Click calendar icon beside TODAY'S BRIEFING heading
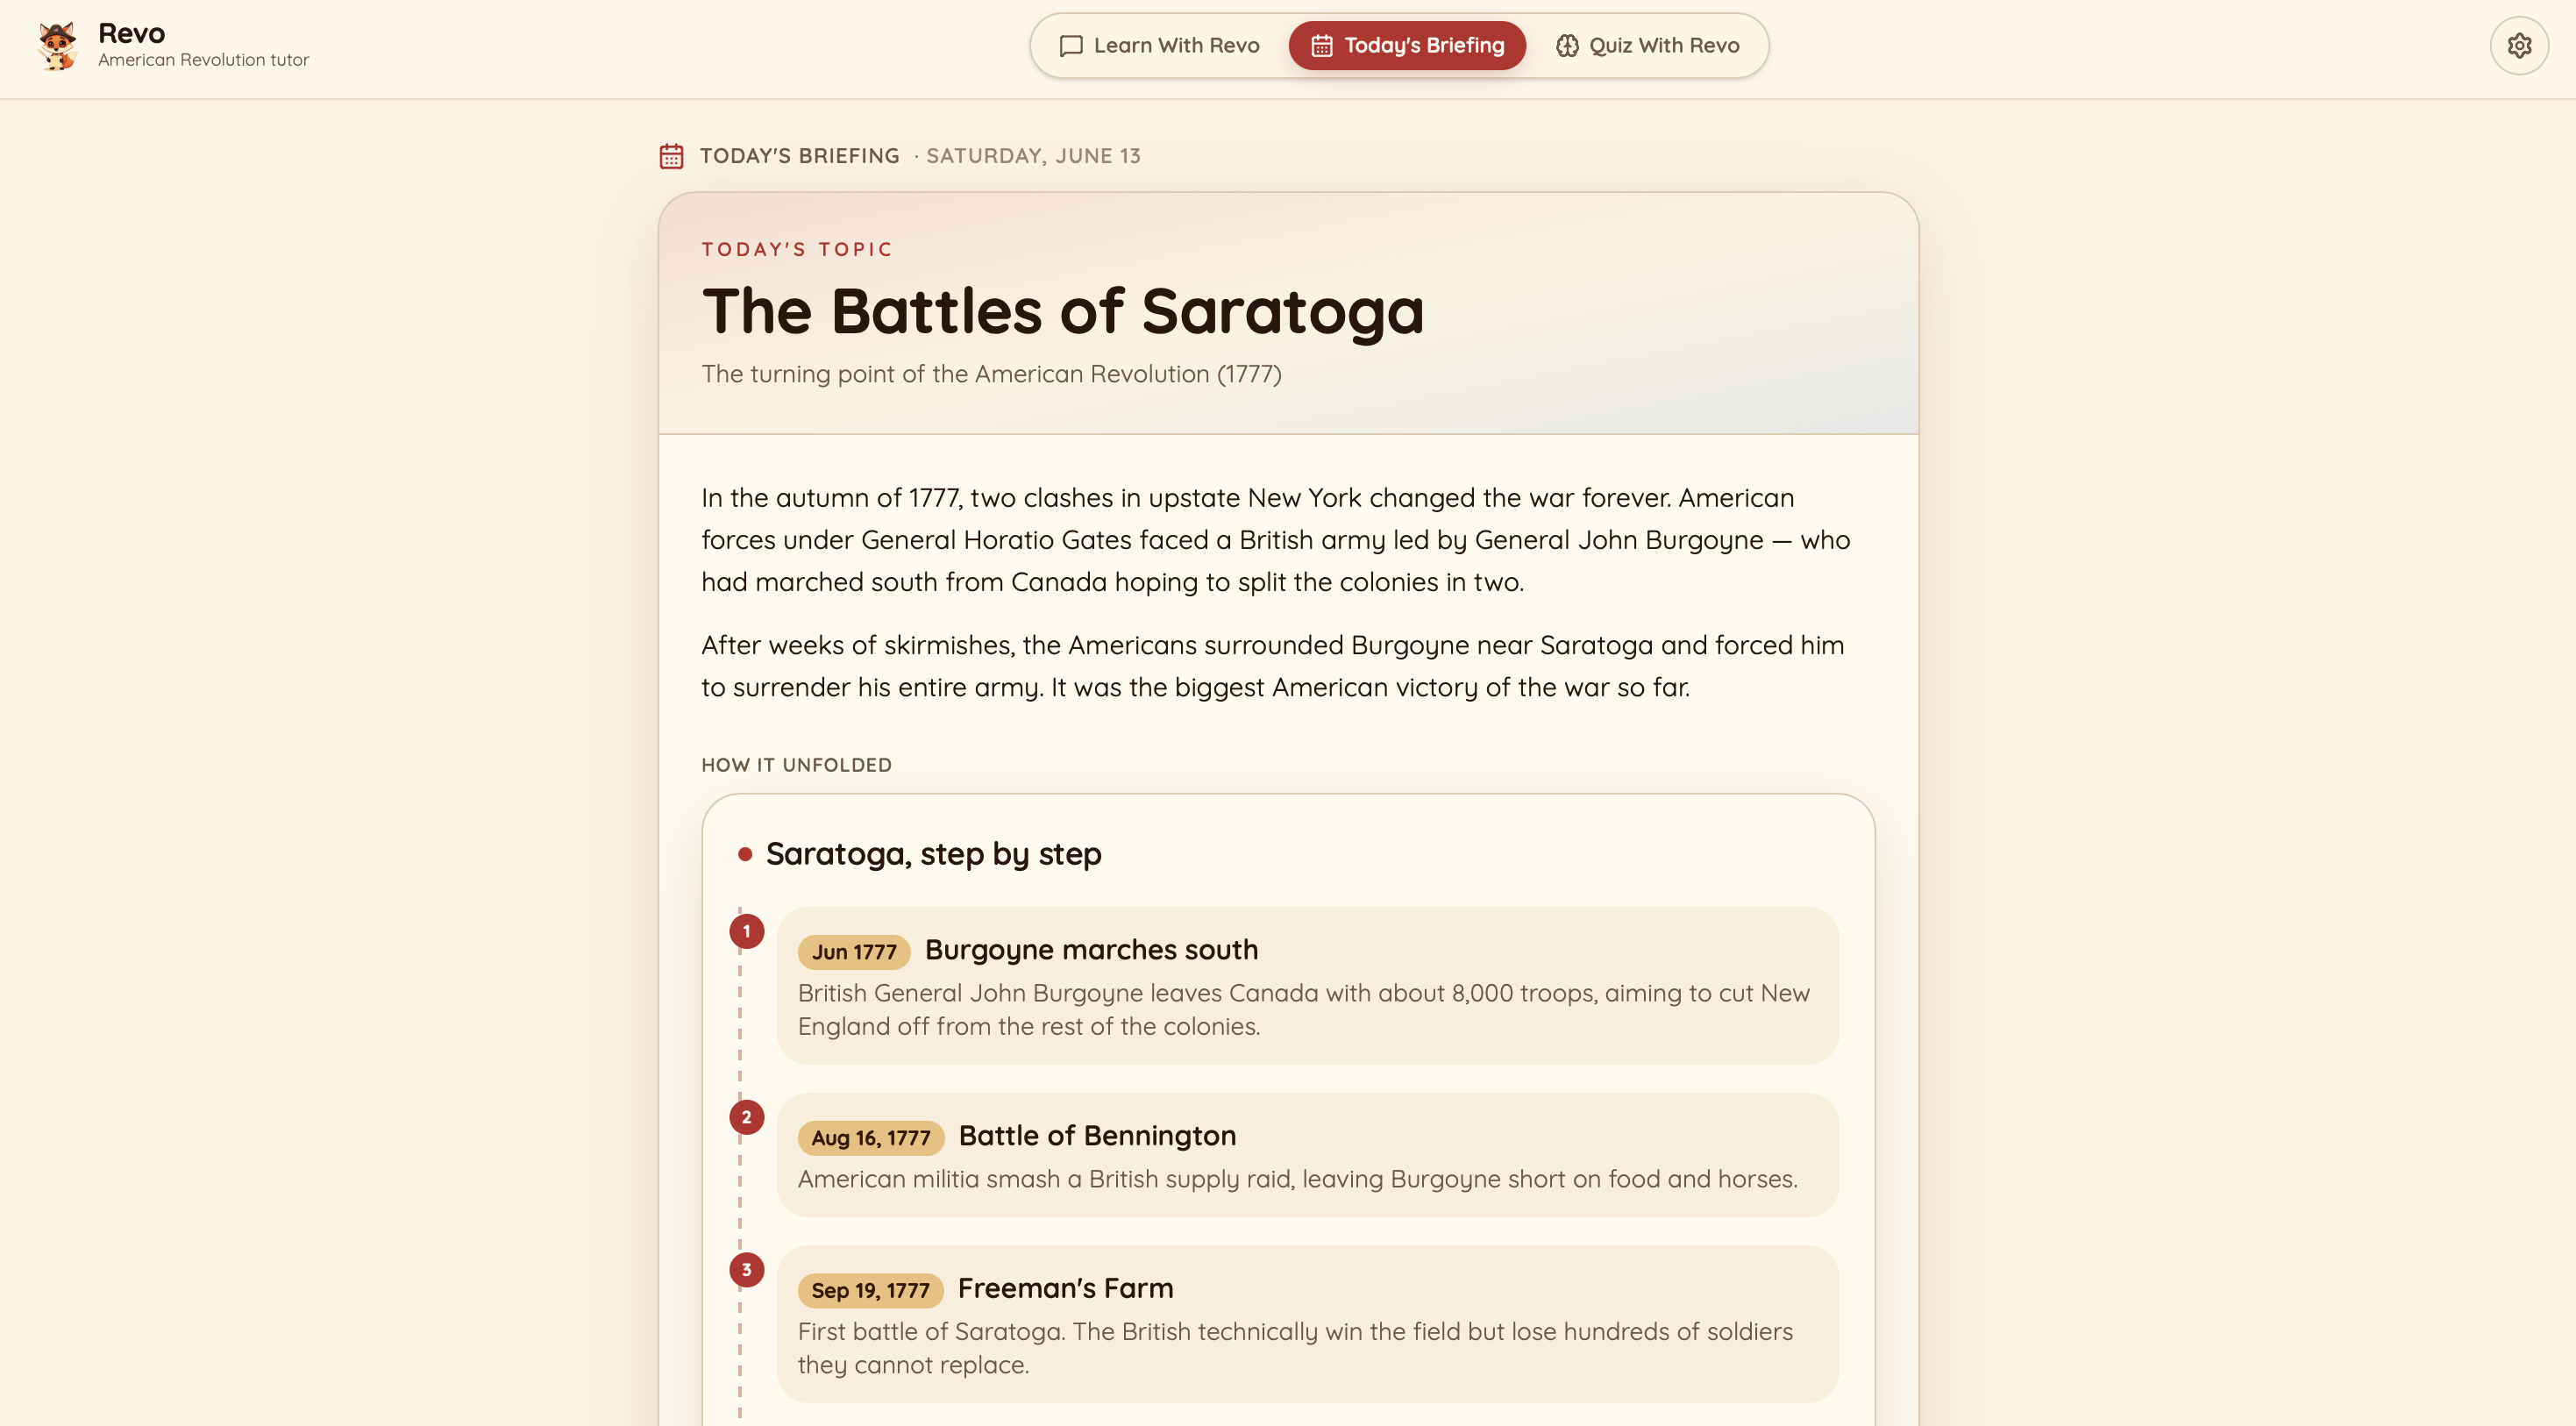Image resolution: width=2576 pixels, height=1426 pixels. [x=671, y=156]
